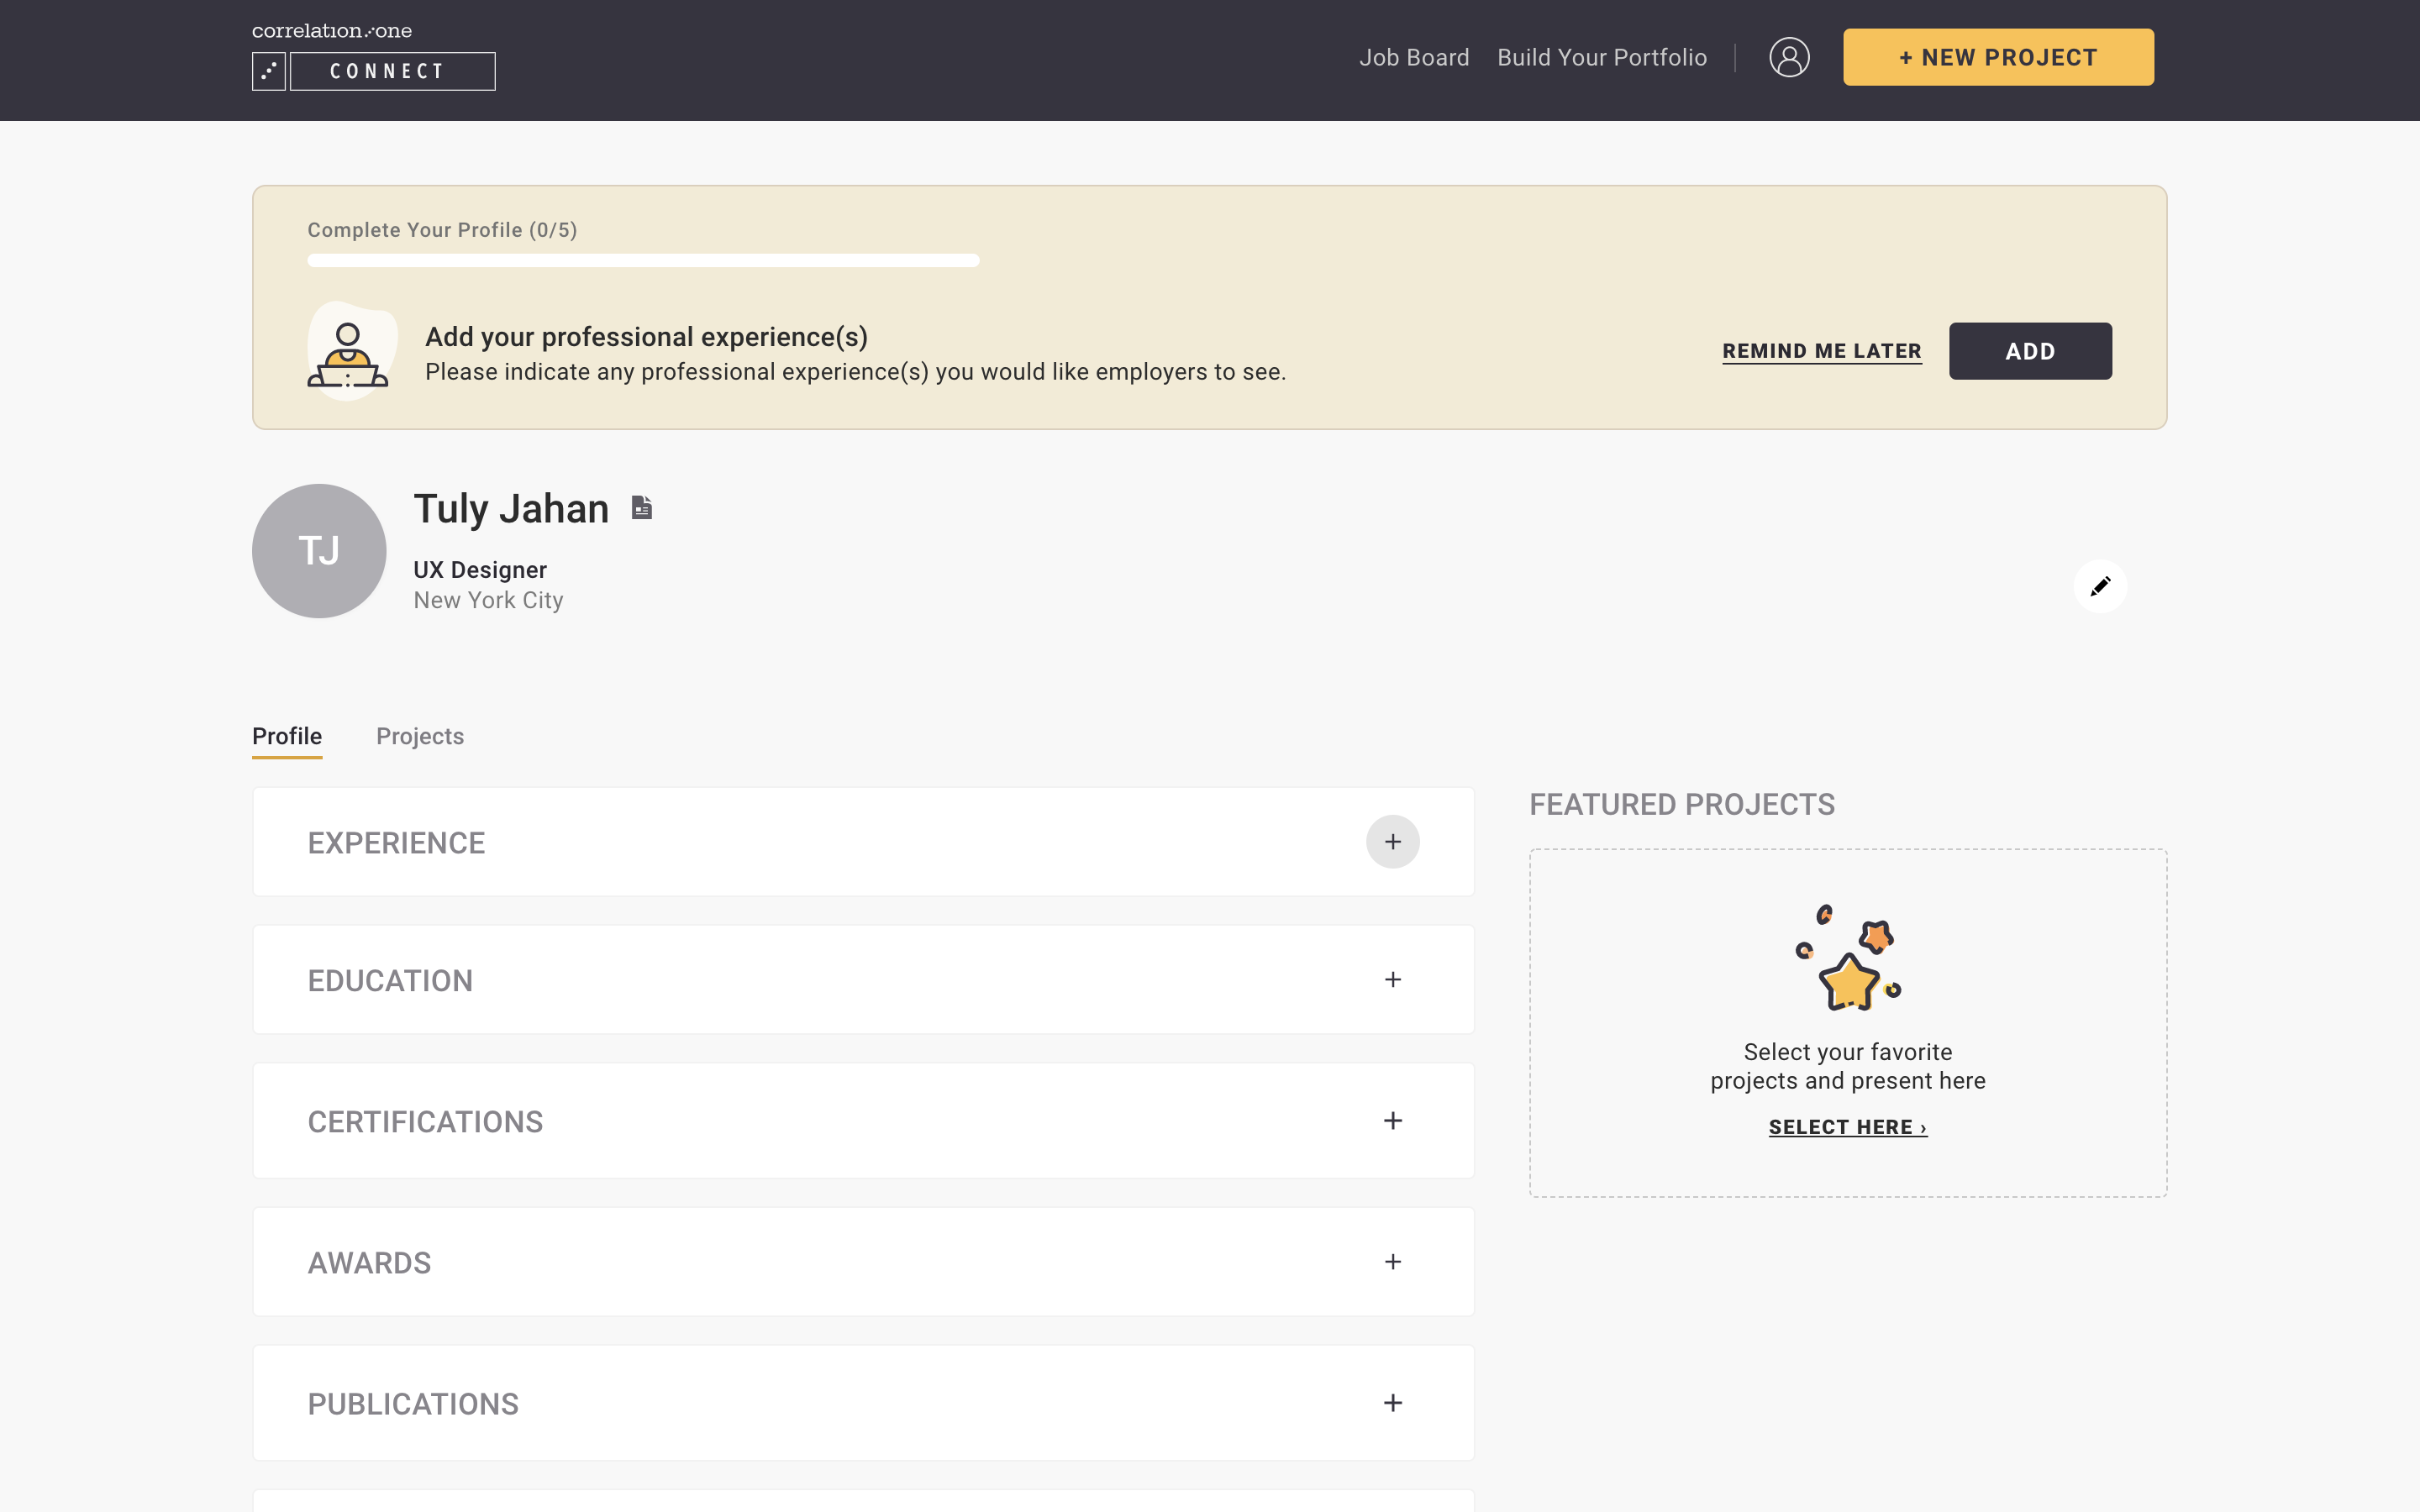Open Build Your Portfolio nav link
The image size is (2420, 1512).
1601,57
